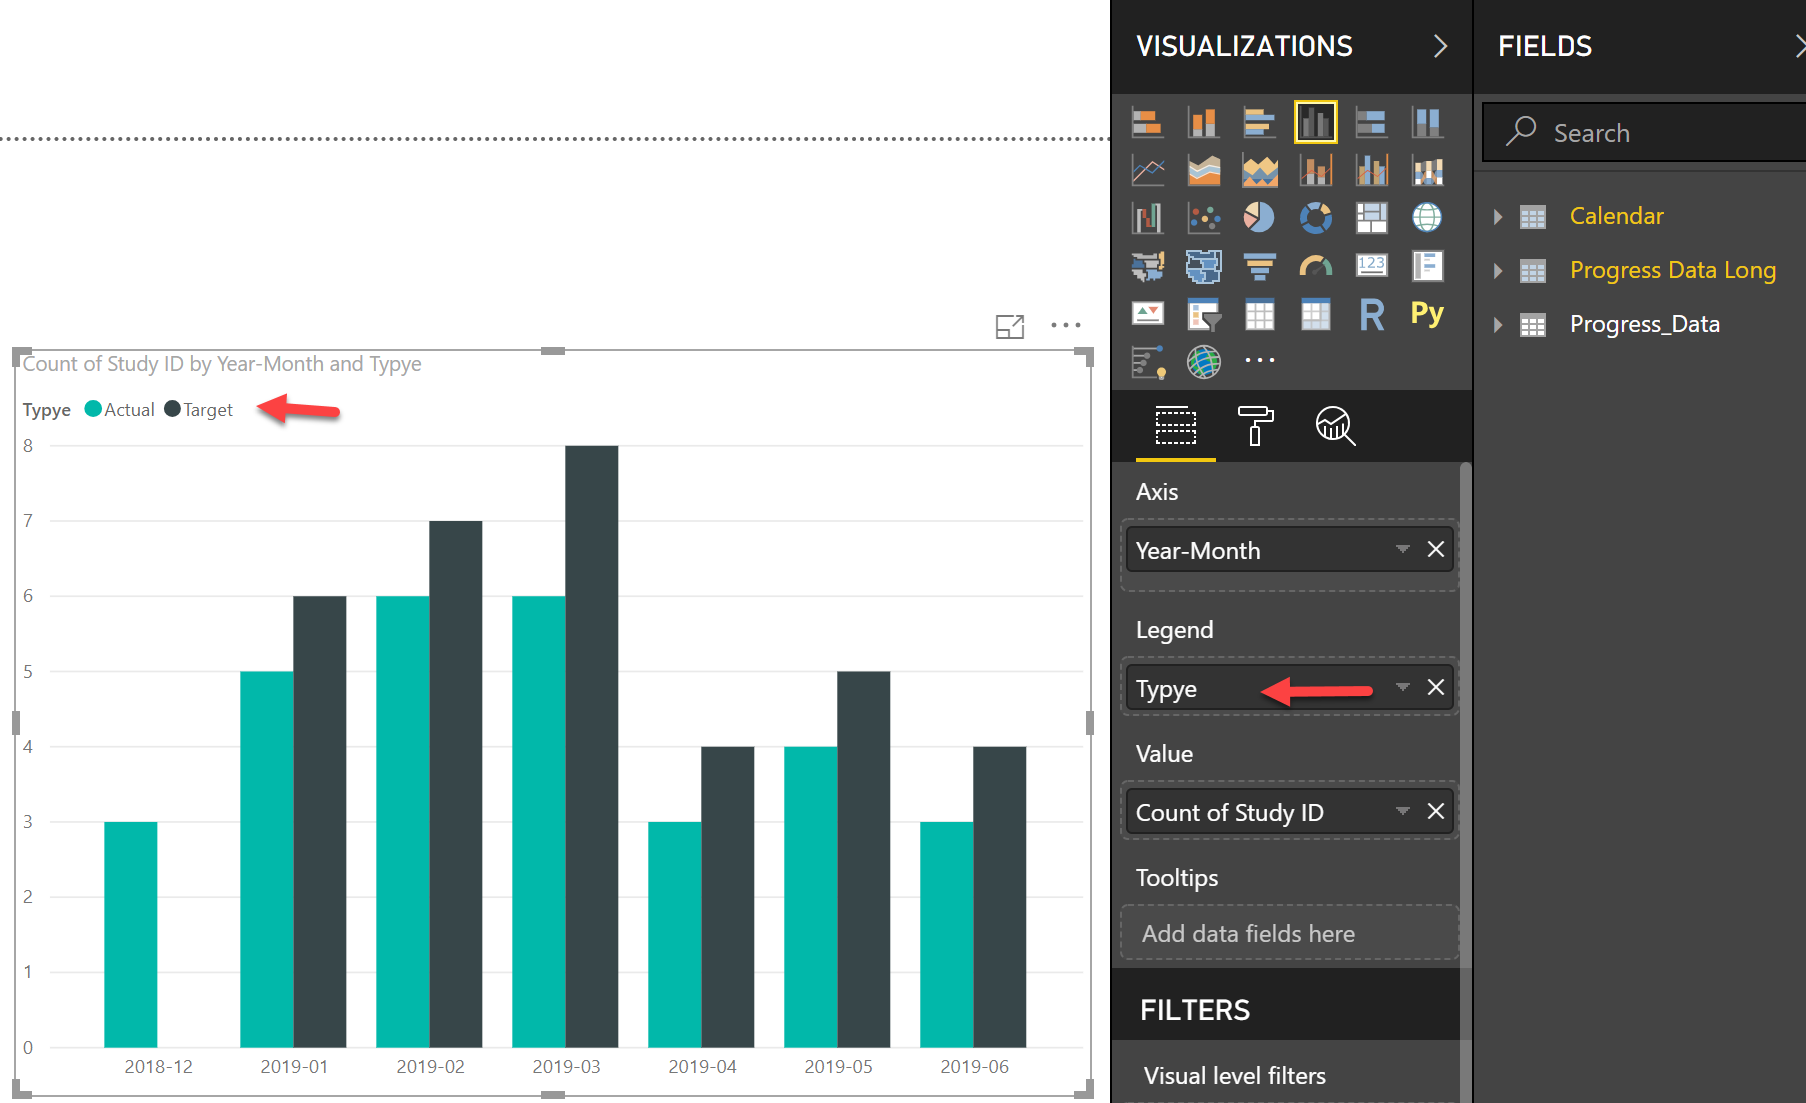Click the Tooltips add data fields well

(x=1289, y=933)
